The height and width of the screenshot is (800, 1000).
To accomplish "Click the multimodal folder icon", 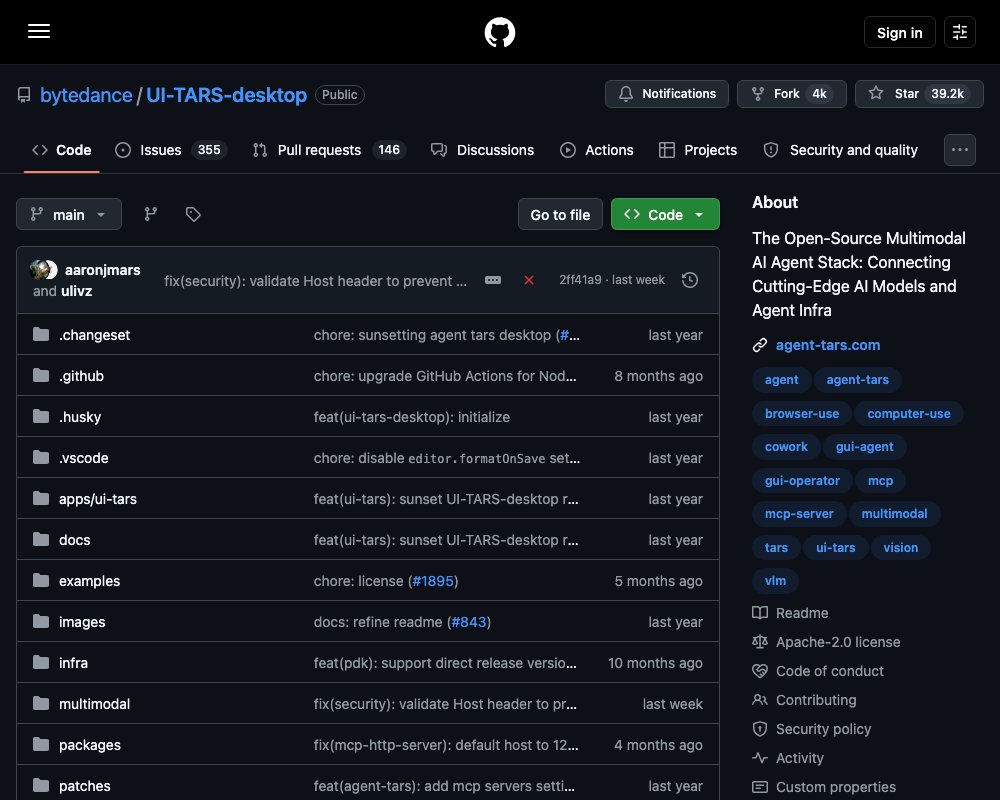I will click(41, 703).
